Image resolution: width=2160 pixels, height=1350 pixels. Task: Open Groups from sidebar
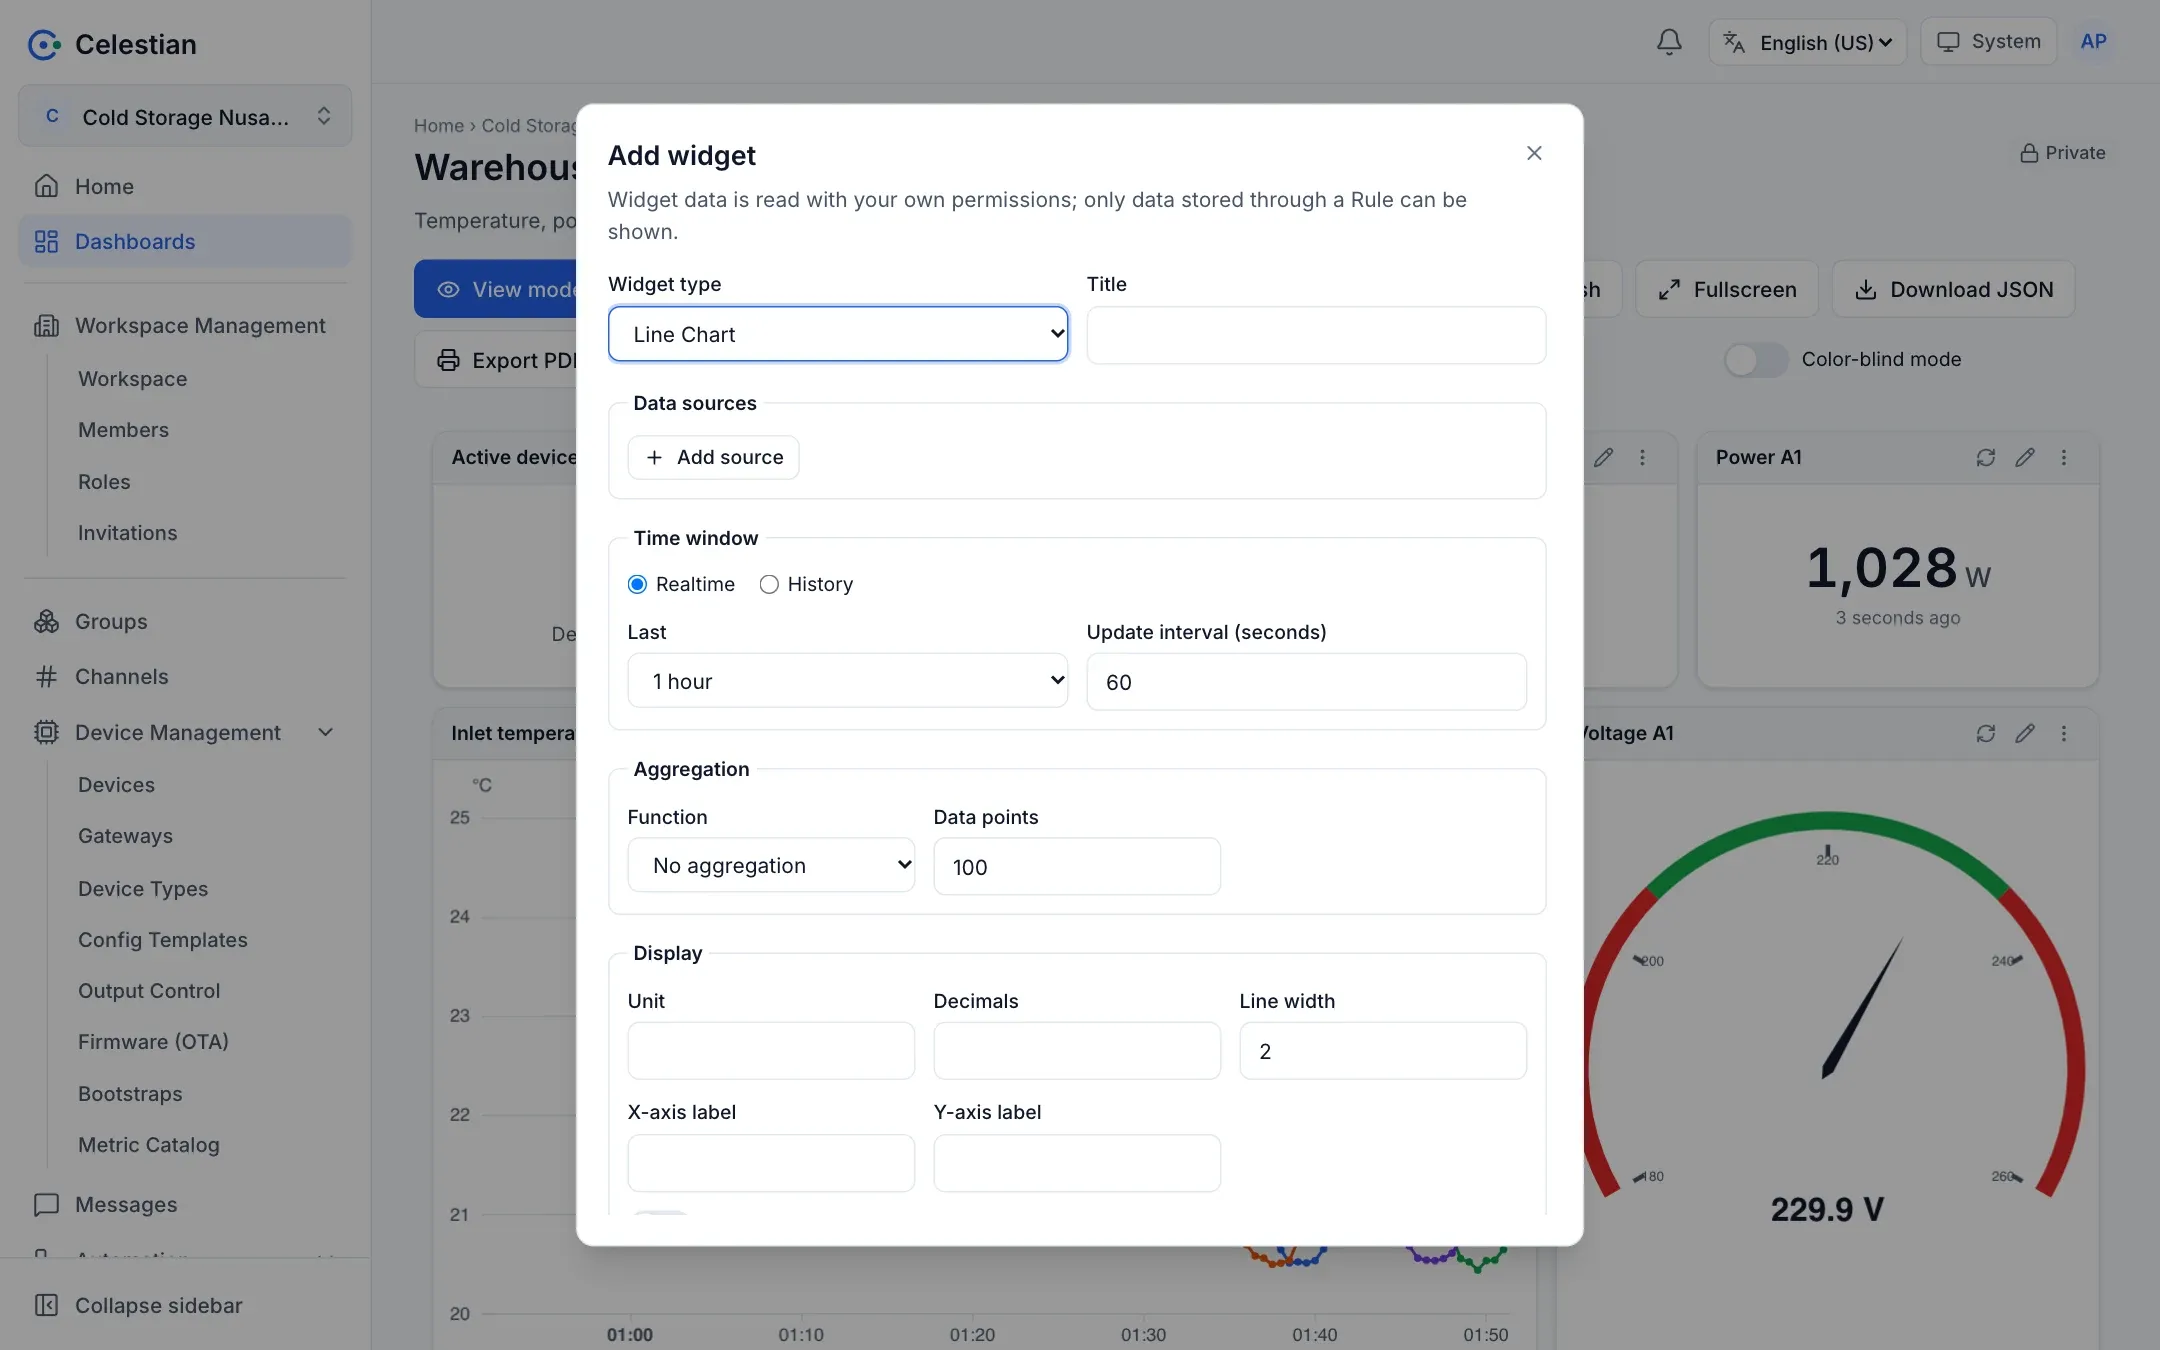click(184, 621)
